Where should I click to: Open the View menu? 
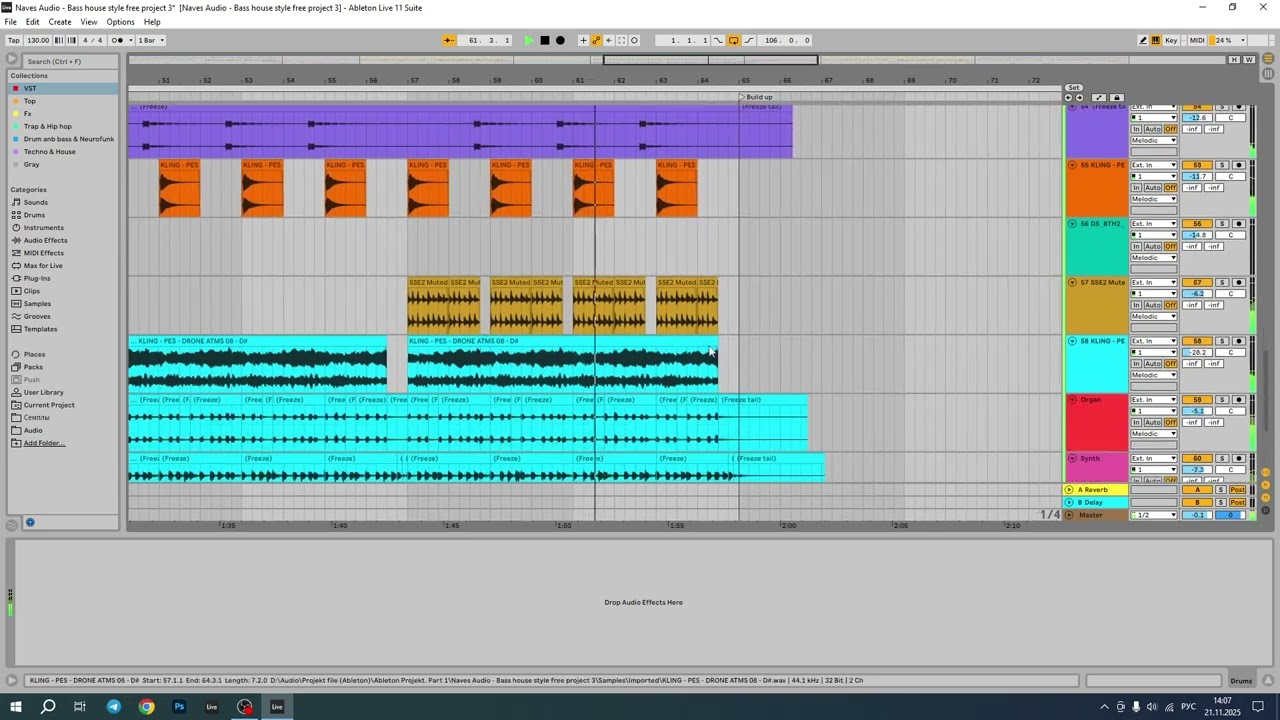pos(89,22)
